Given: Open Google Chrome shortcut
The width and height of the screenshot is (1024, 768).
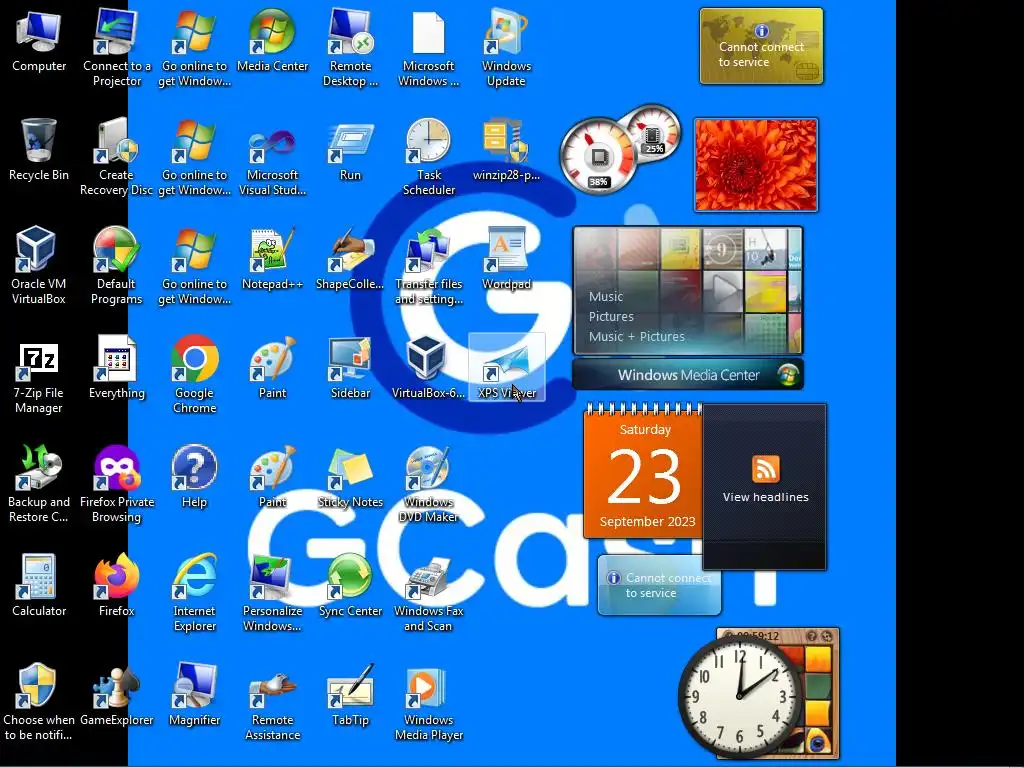Looking at the screenshot, I should [194, 375].
